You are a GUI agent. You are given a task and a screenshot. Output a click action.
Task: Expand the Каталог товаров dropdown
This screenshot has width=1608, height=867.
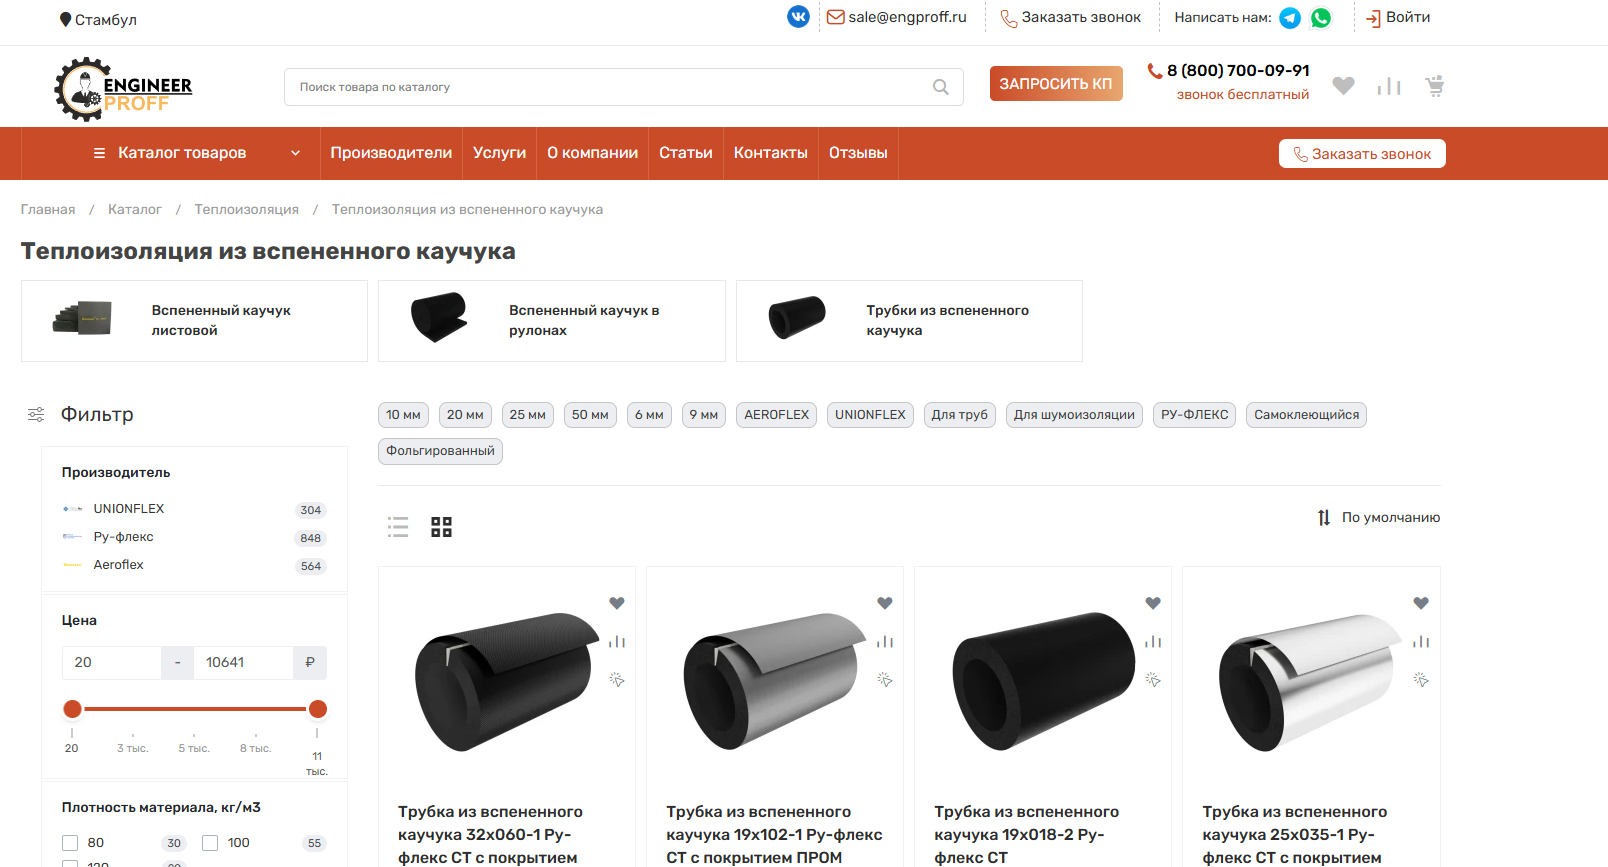click(196, 153)
